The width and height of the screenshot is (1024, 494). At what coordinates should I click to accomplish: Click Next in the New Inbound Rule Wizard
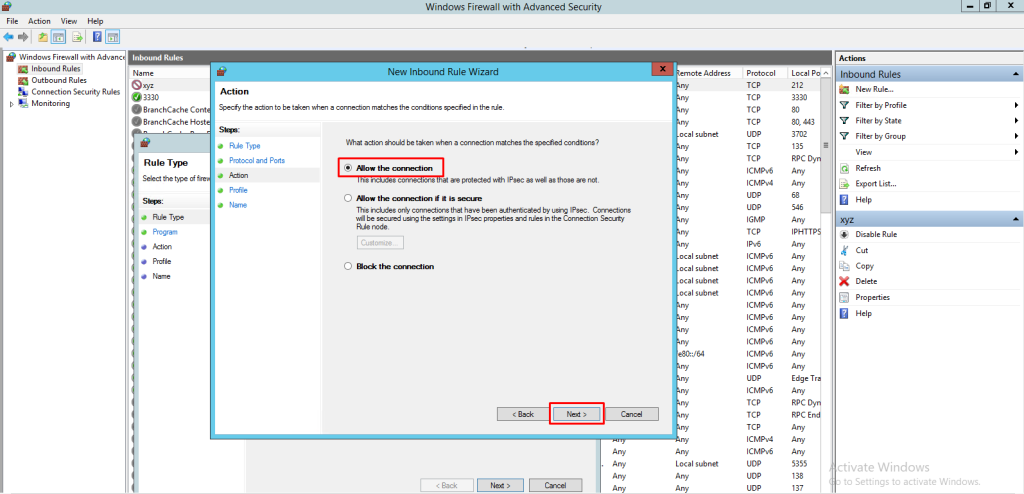click(577, 414)
